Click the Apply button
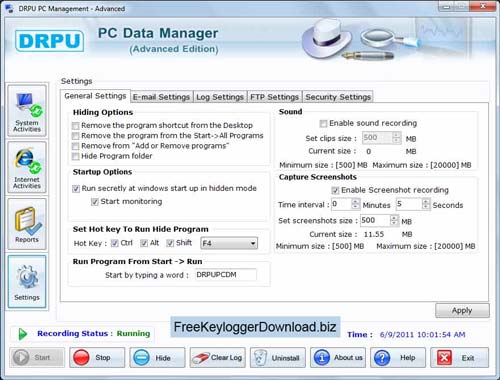This screenshot has width=500, height=380. (x=462, y=310)
